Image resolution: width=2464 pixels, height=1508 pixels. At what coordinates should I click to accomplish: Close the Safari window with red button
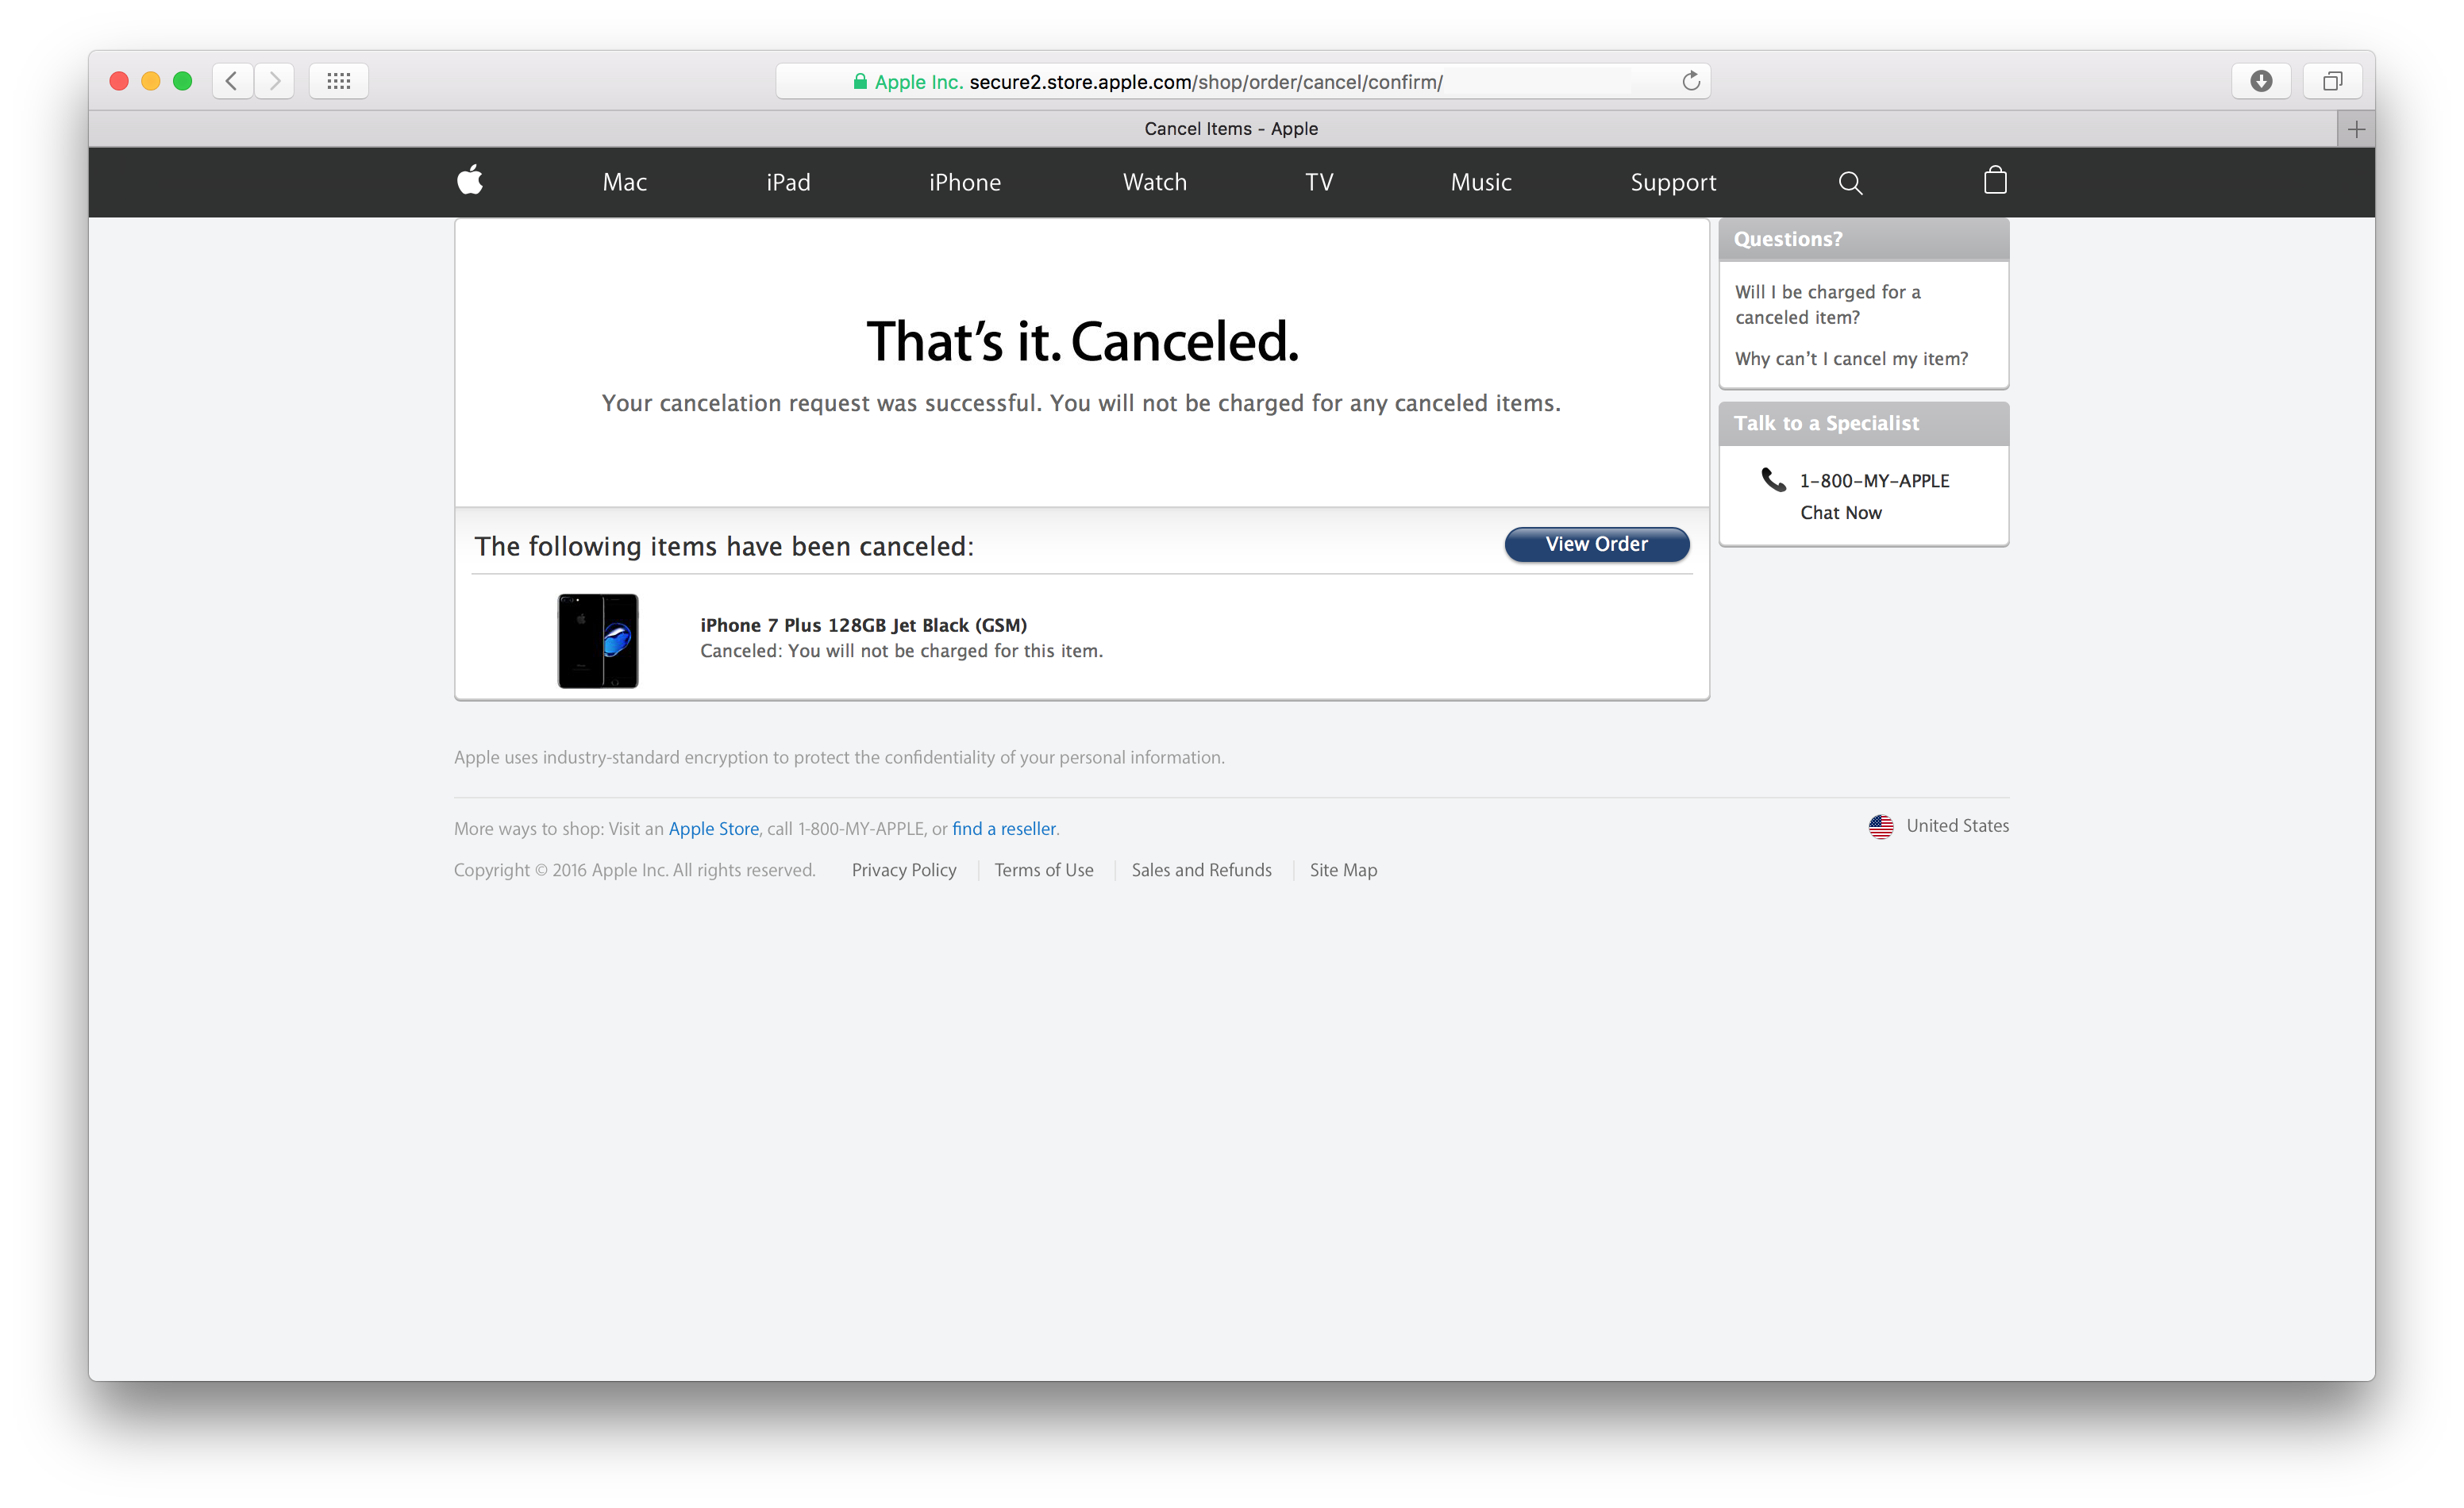click(x=119, y=81)
